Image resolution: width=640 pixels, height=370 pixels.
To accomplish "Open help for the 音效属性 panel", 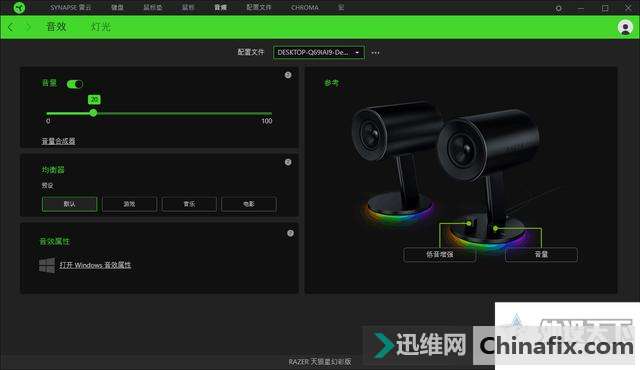I will (x=290, y=233).
